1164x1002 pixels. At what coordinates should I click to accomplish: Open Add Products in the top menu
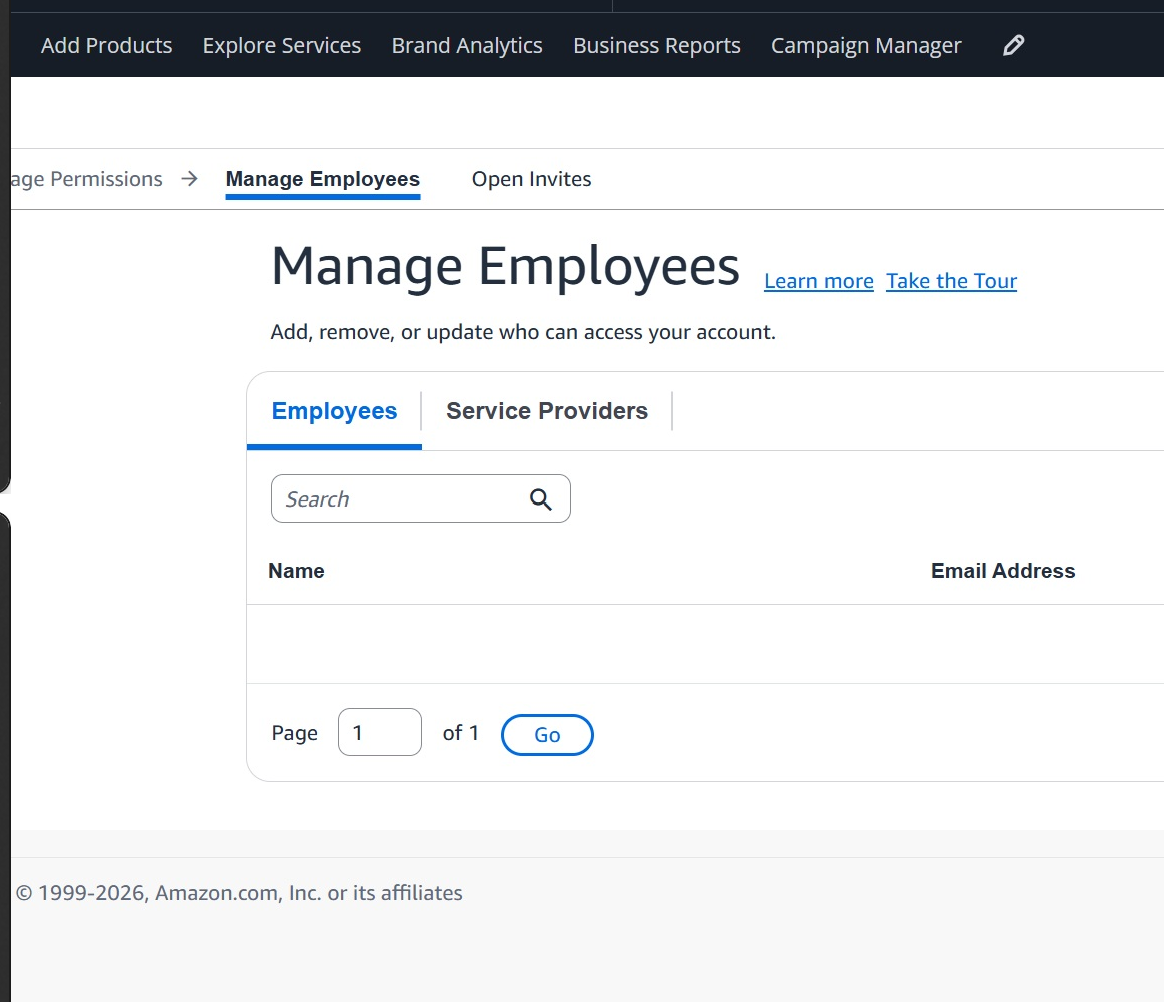106,45
